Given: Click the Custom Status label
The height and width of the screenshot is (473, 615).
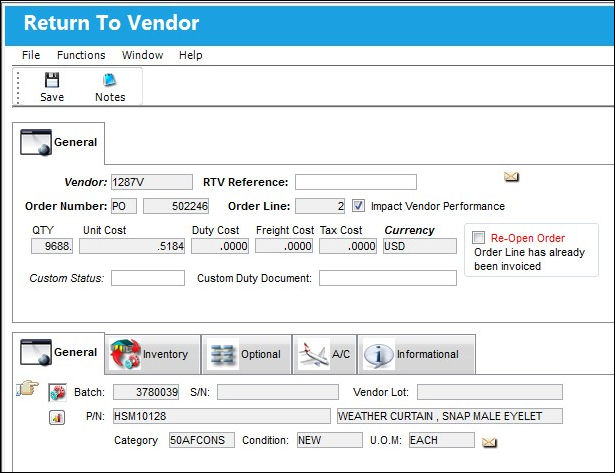Looking at the screenshot, I should (x=67, y=278).
